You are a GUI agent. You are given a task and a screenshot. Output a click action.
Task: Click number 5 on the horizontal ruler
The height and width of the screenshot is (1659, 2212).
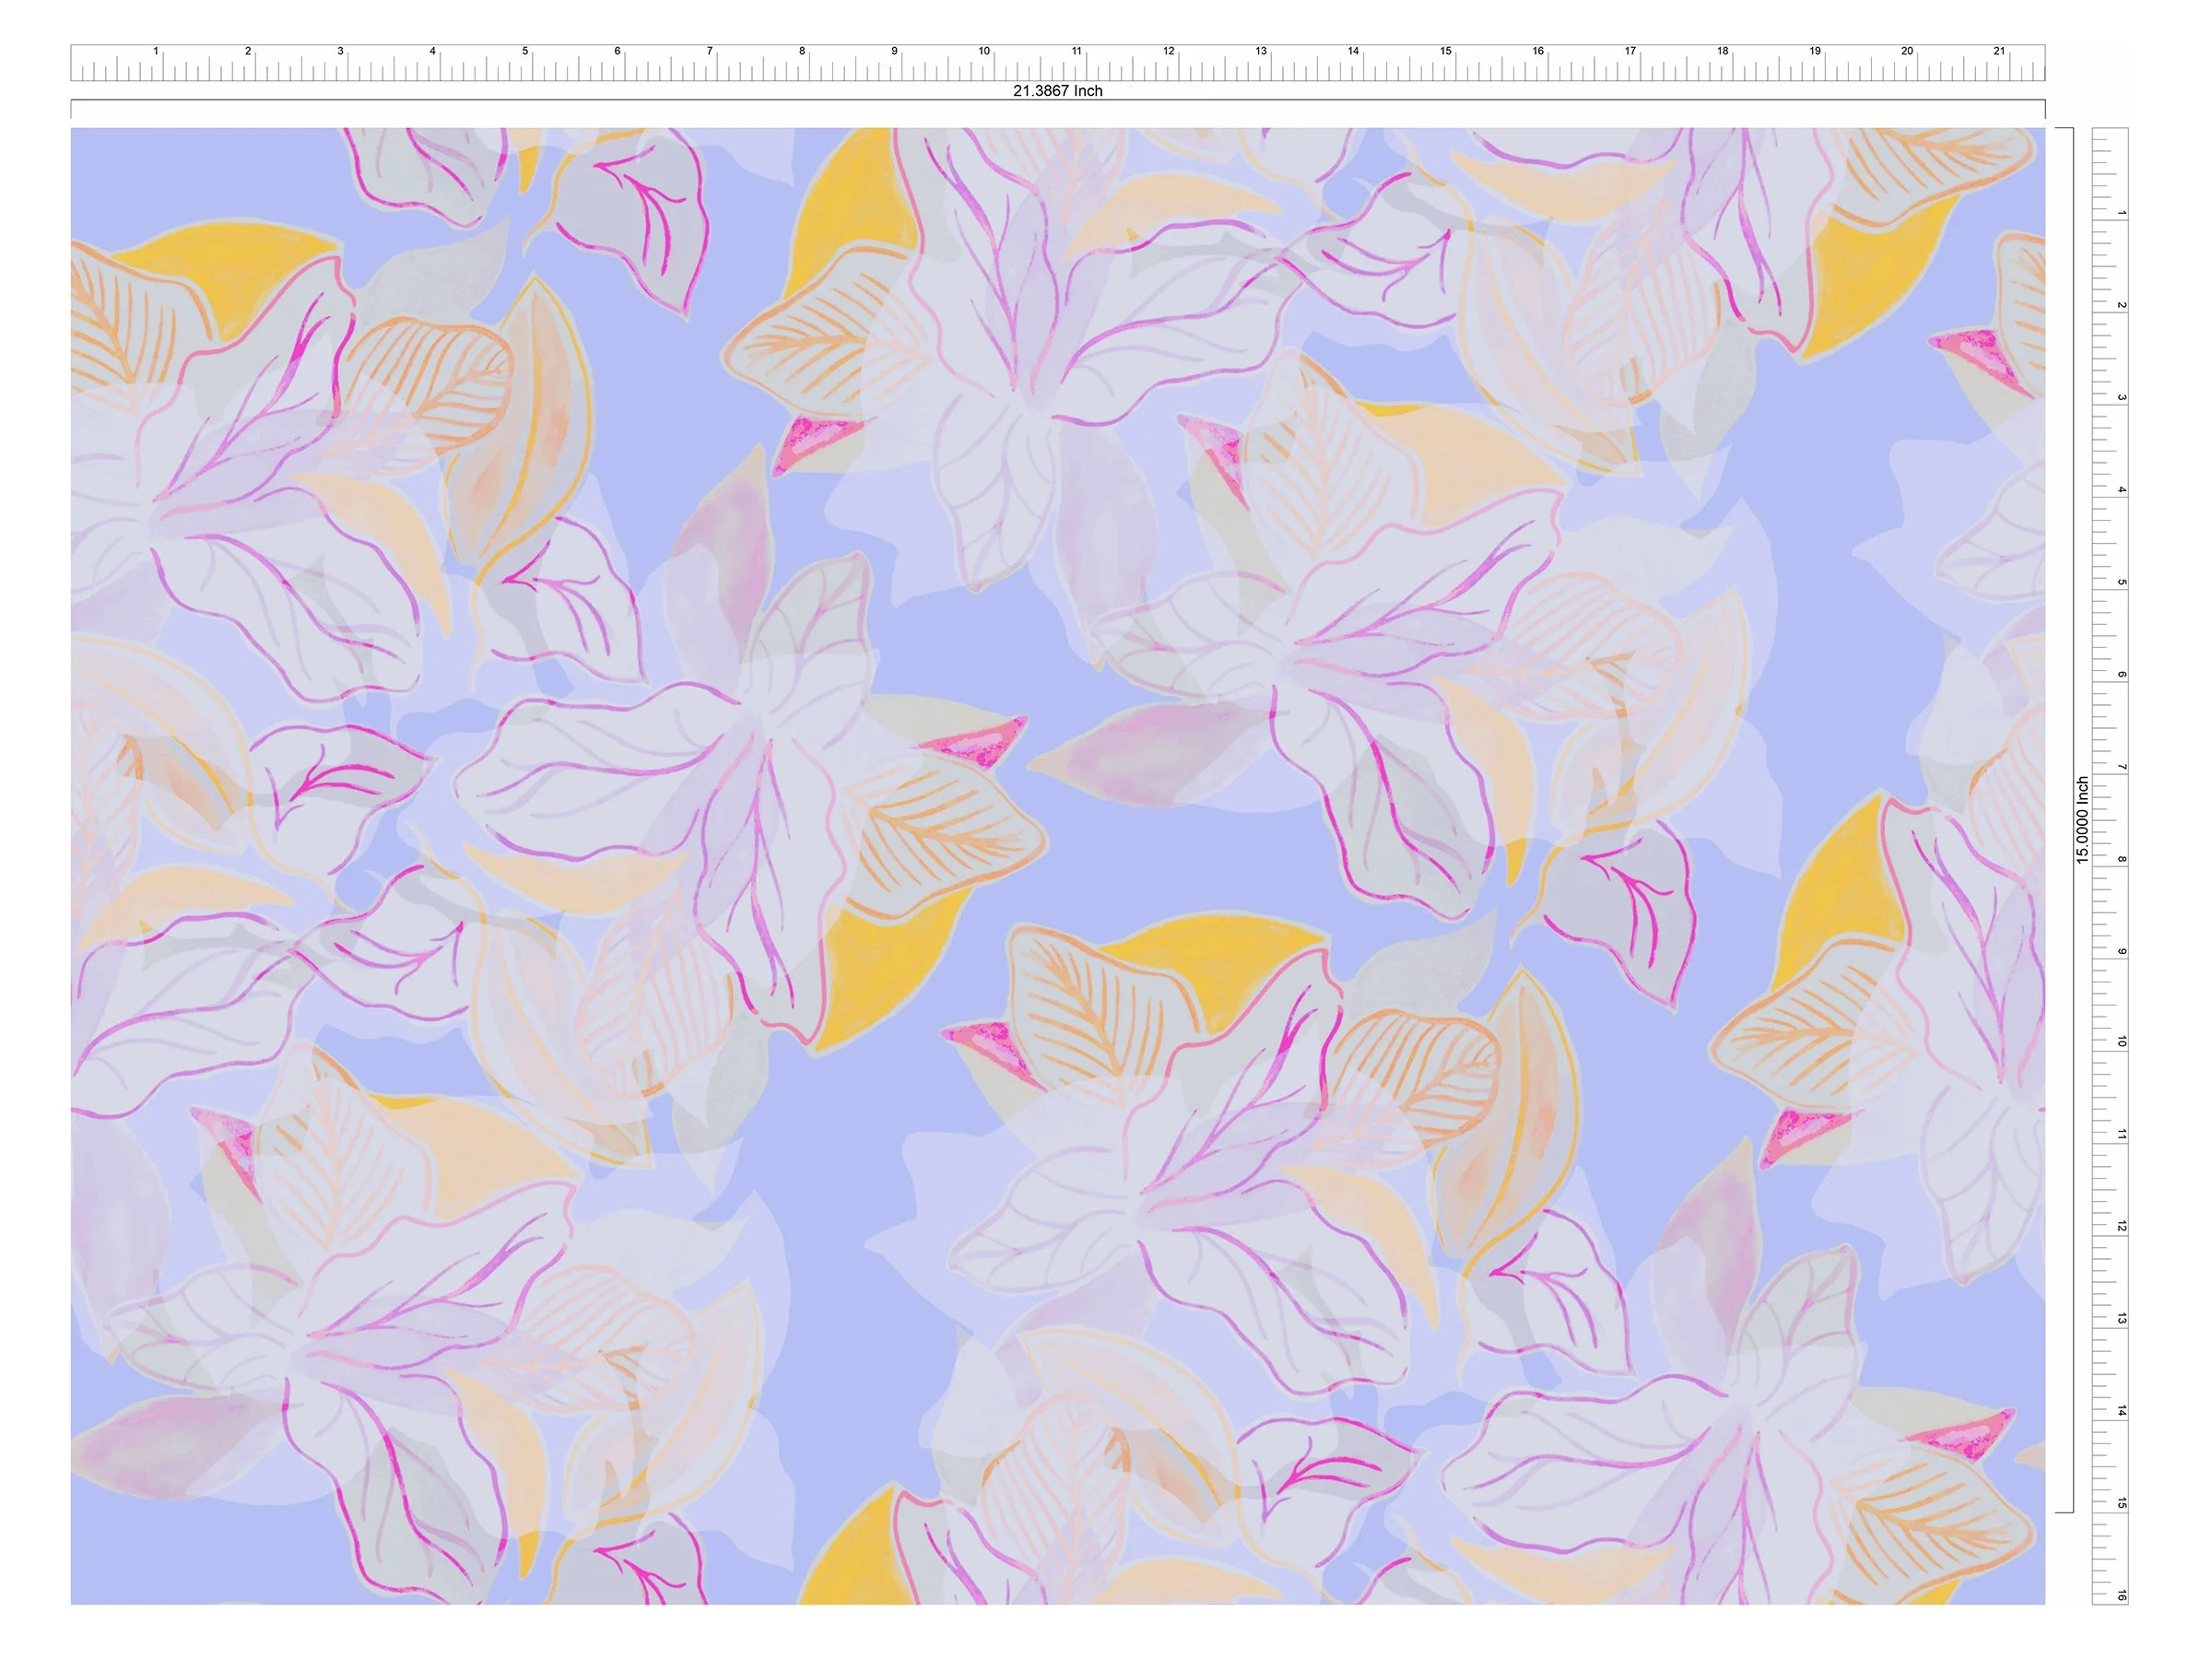click(525, 51)
